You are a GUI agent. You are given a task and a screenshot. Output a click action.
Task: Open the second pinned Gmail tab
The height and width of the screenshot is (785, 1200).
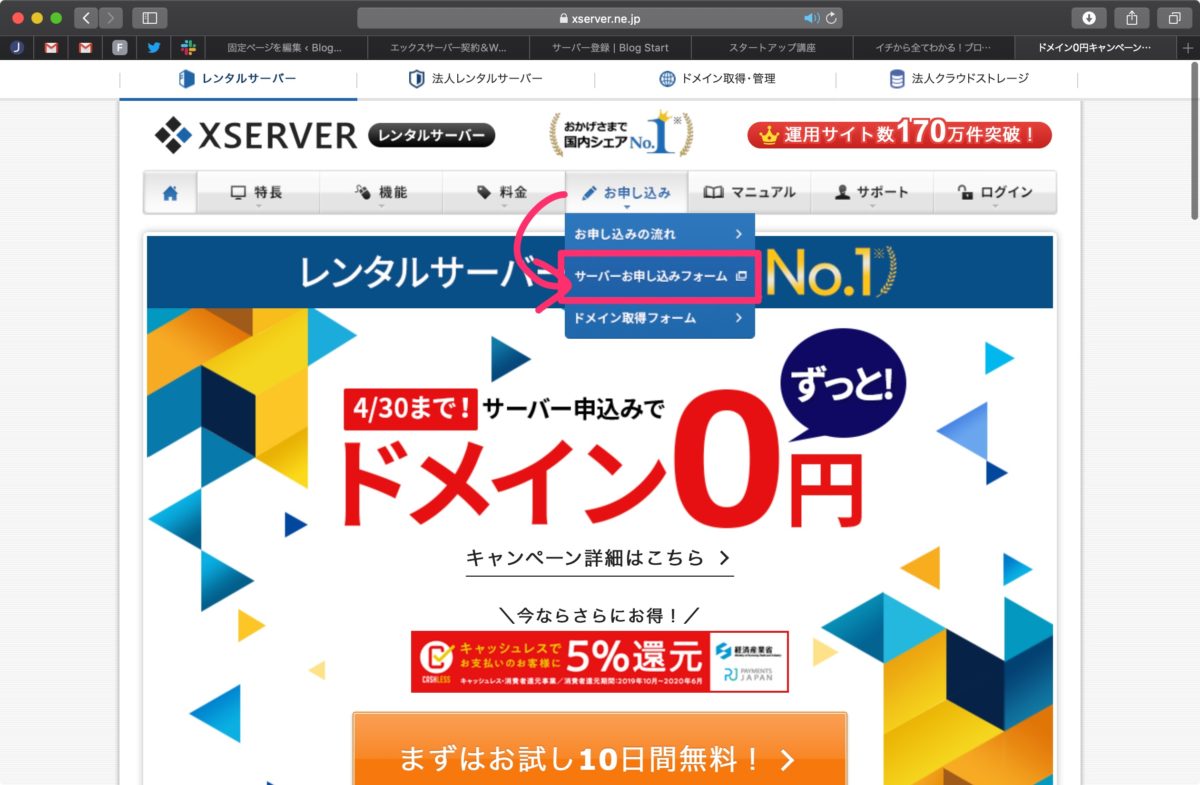pos(86,47)
